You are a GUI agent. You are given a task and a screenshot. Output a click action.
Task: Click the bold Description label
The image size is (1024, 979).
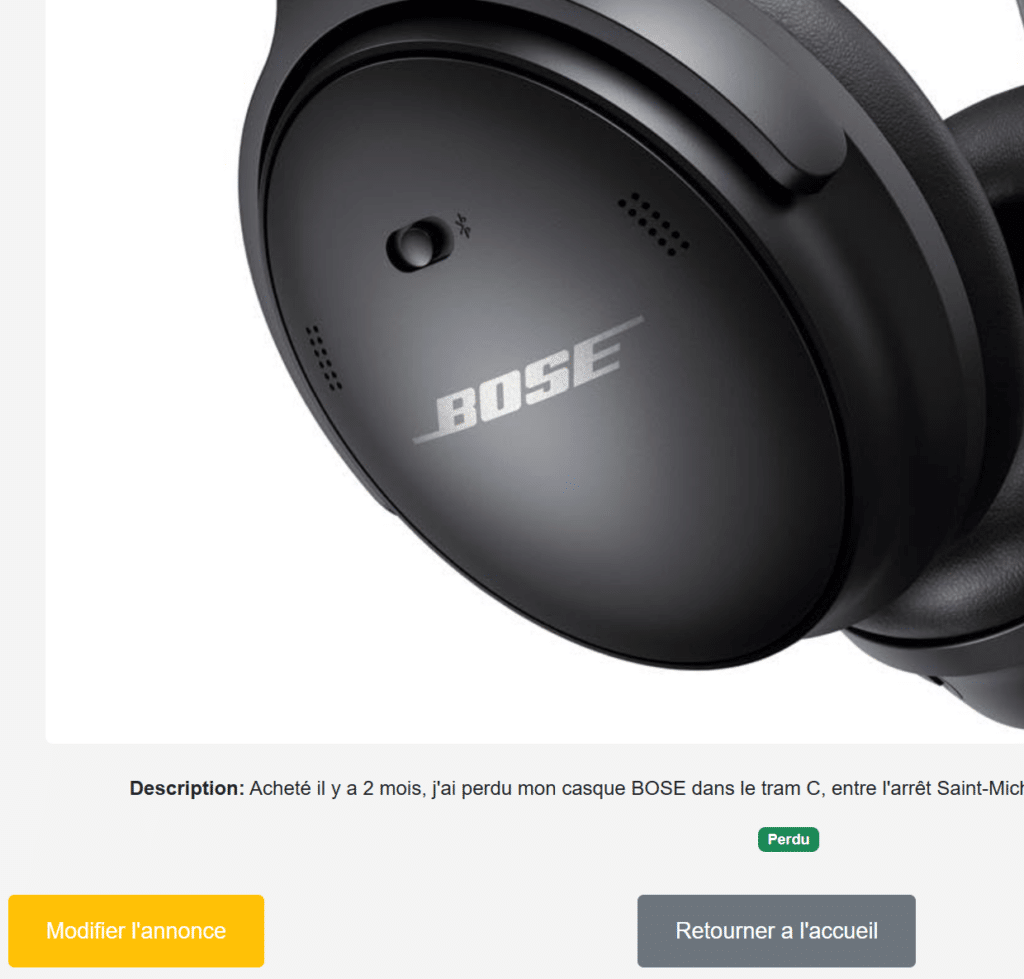pyautogui.click(x=187, y=788)
